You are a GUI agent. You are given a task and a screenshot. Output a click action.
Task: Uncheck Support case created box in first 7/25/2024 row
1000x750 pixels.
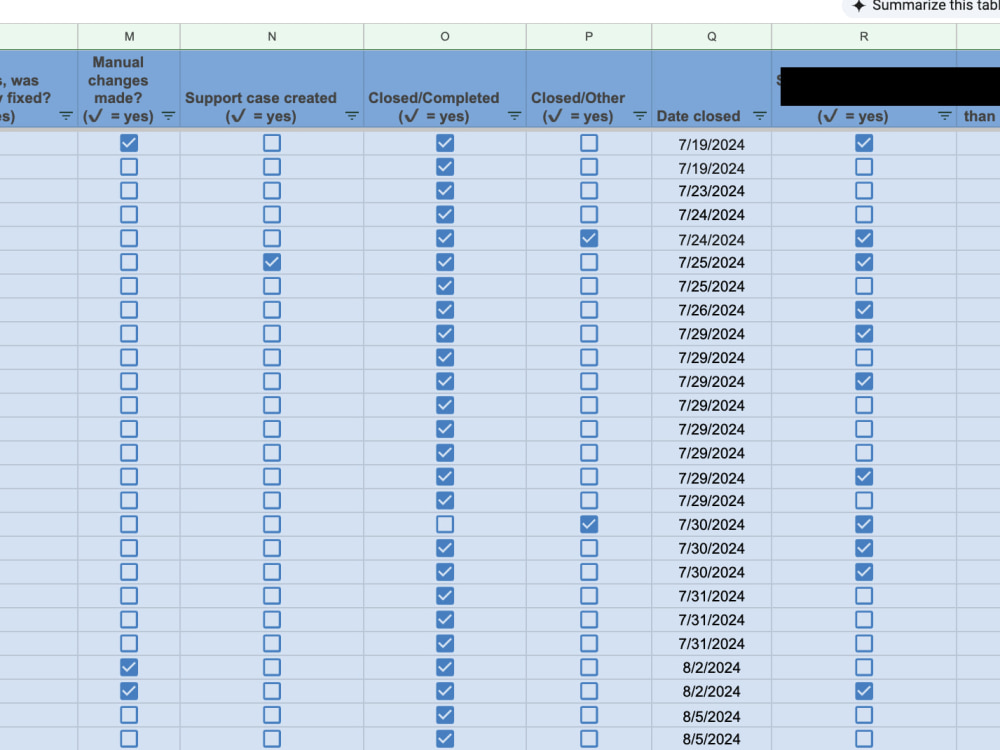click(272, 262)
